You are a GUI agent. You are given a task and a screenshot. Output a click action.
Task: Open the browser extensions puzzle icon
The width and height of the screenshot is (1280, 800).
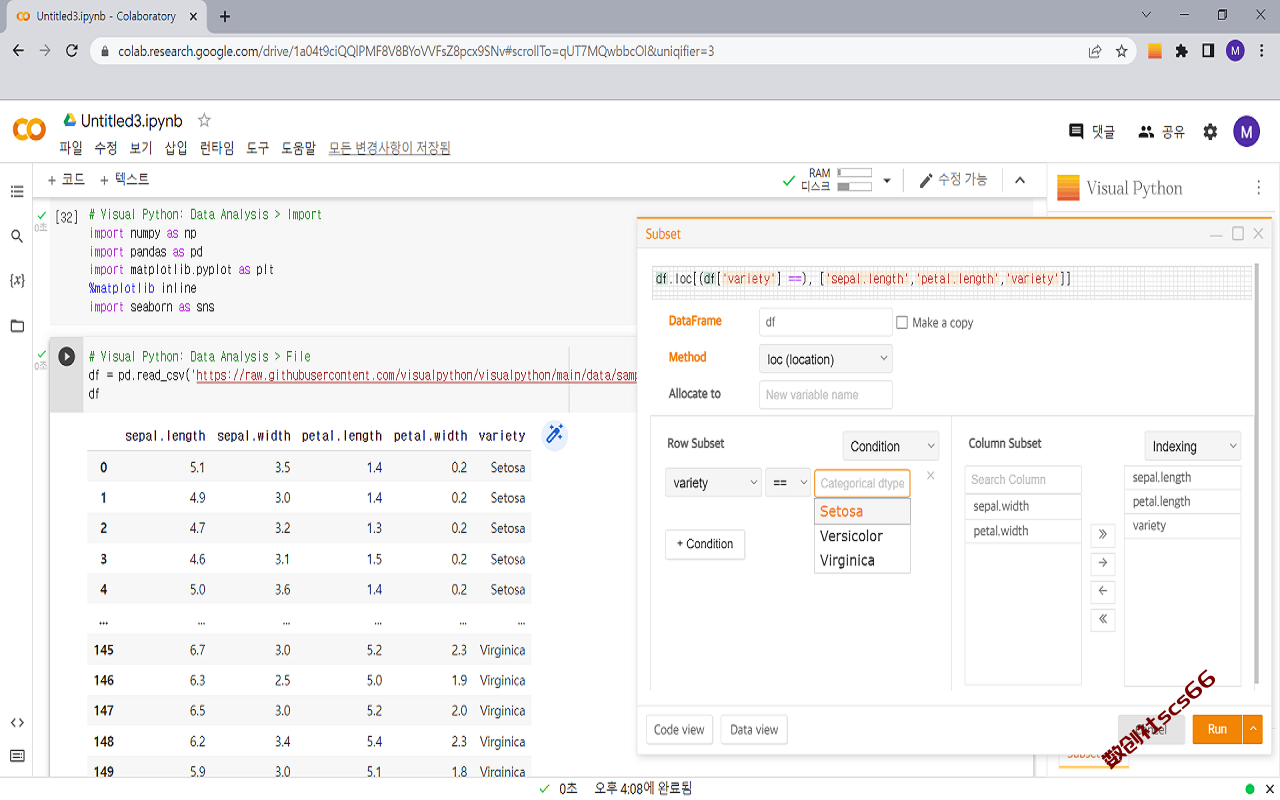click(x=1181, y=51)
